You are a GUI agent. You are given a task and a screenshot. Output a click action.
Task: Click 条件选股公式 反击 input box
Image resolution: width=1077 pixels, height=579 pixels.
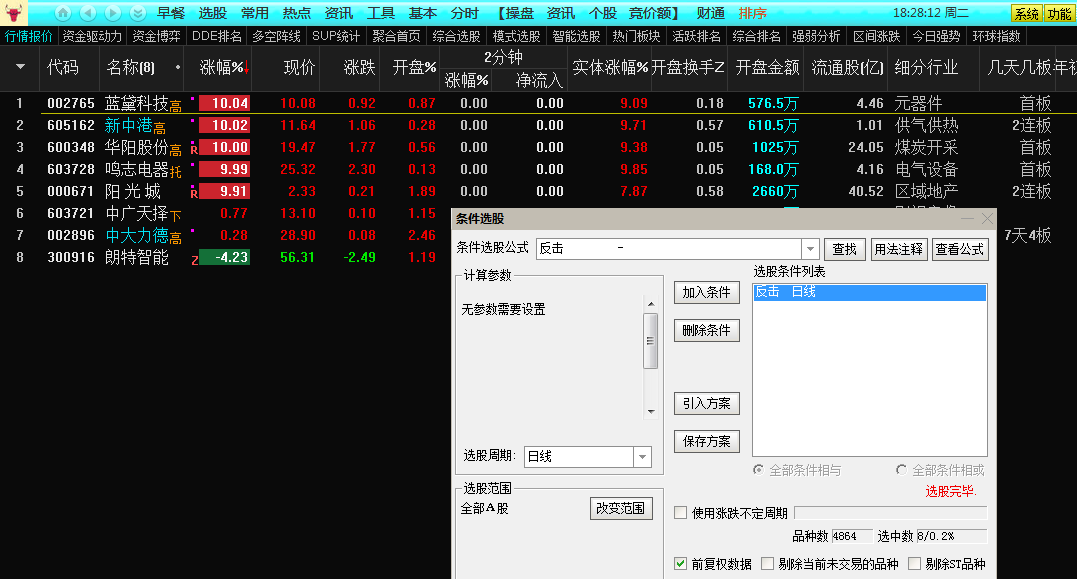(x=669, y=249)
